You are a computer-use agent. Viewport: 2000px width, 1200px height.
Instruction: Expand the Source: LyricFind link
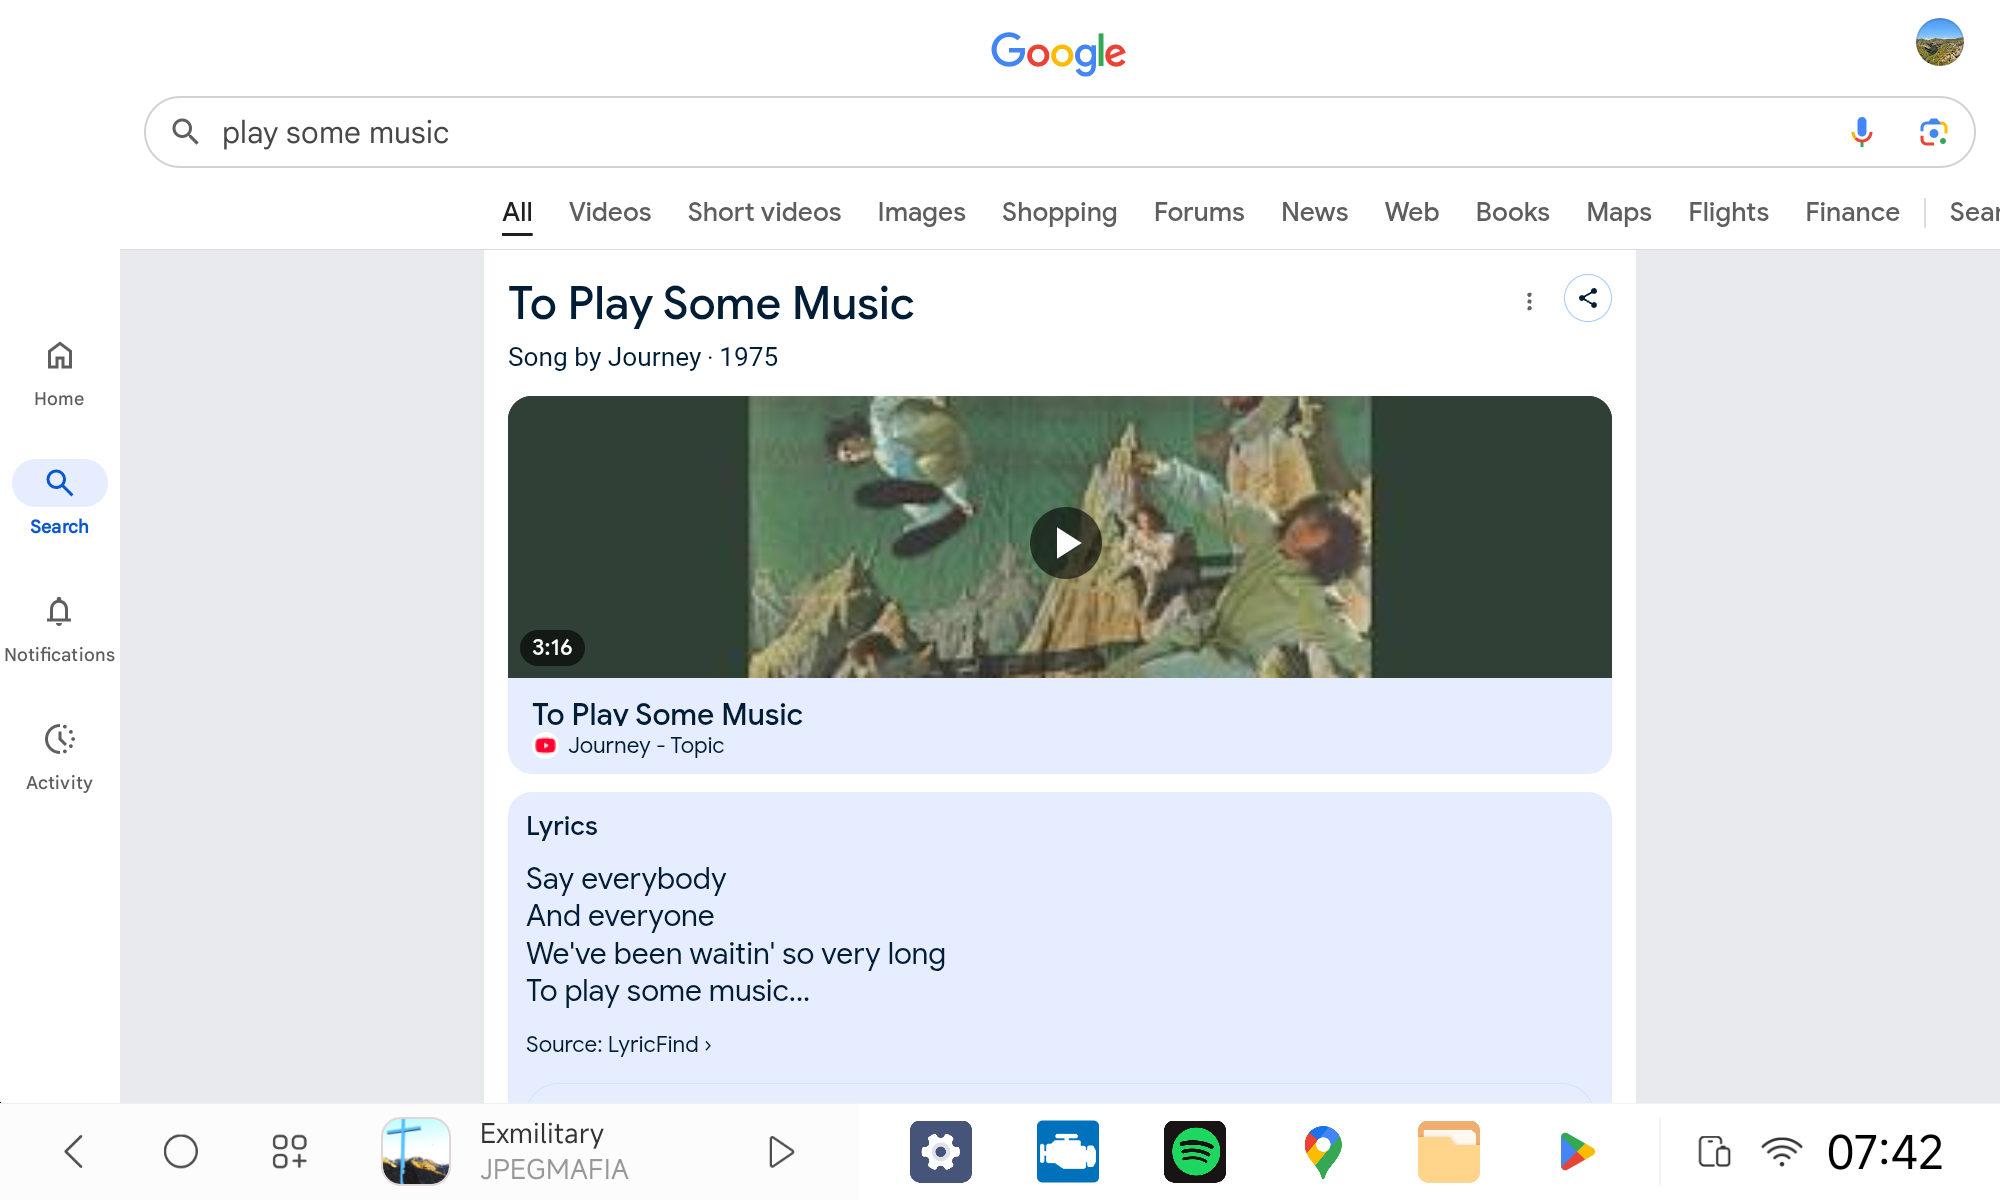click(618, 1043)
